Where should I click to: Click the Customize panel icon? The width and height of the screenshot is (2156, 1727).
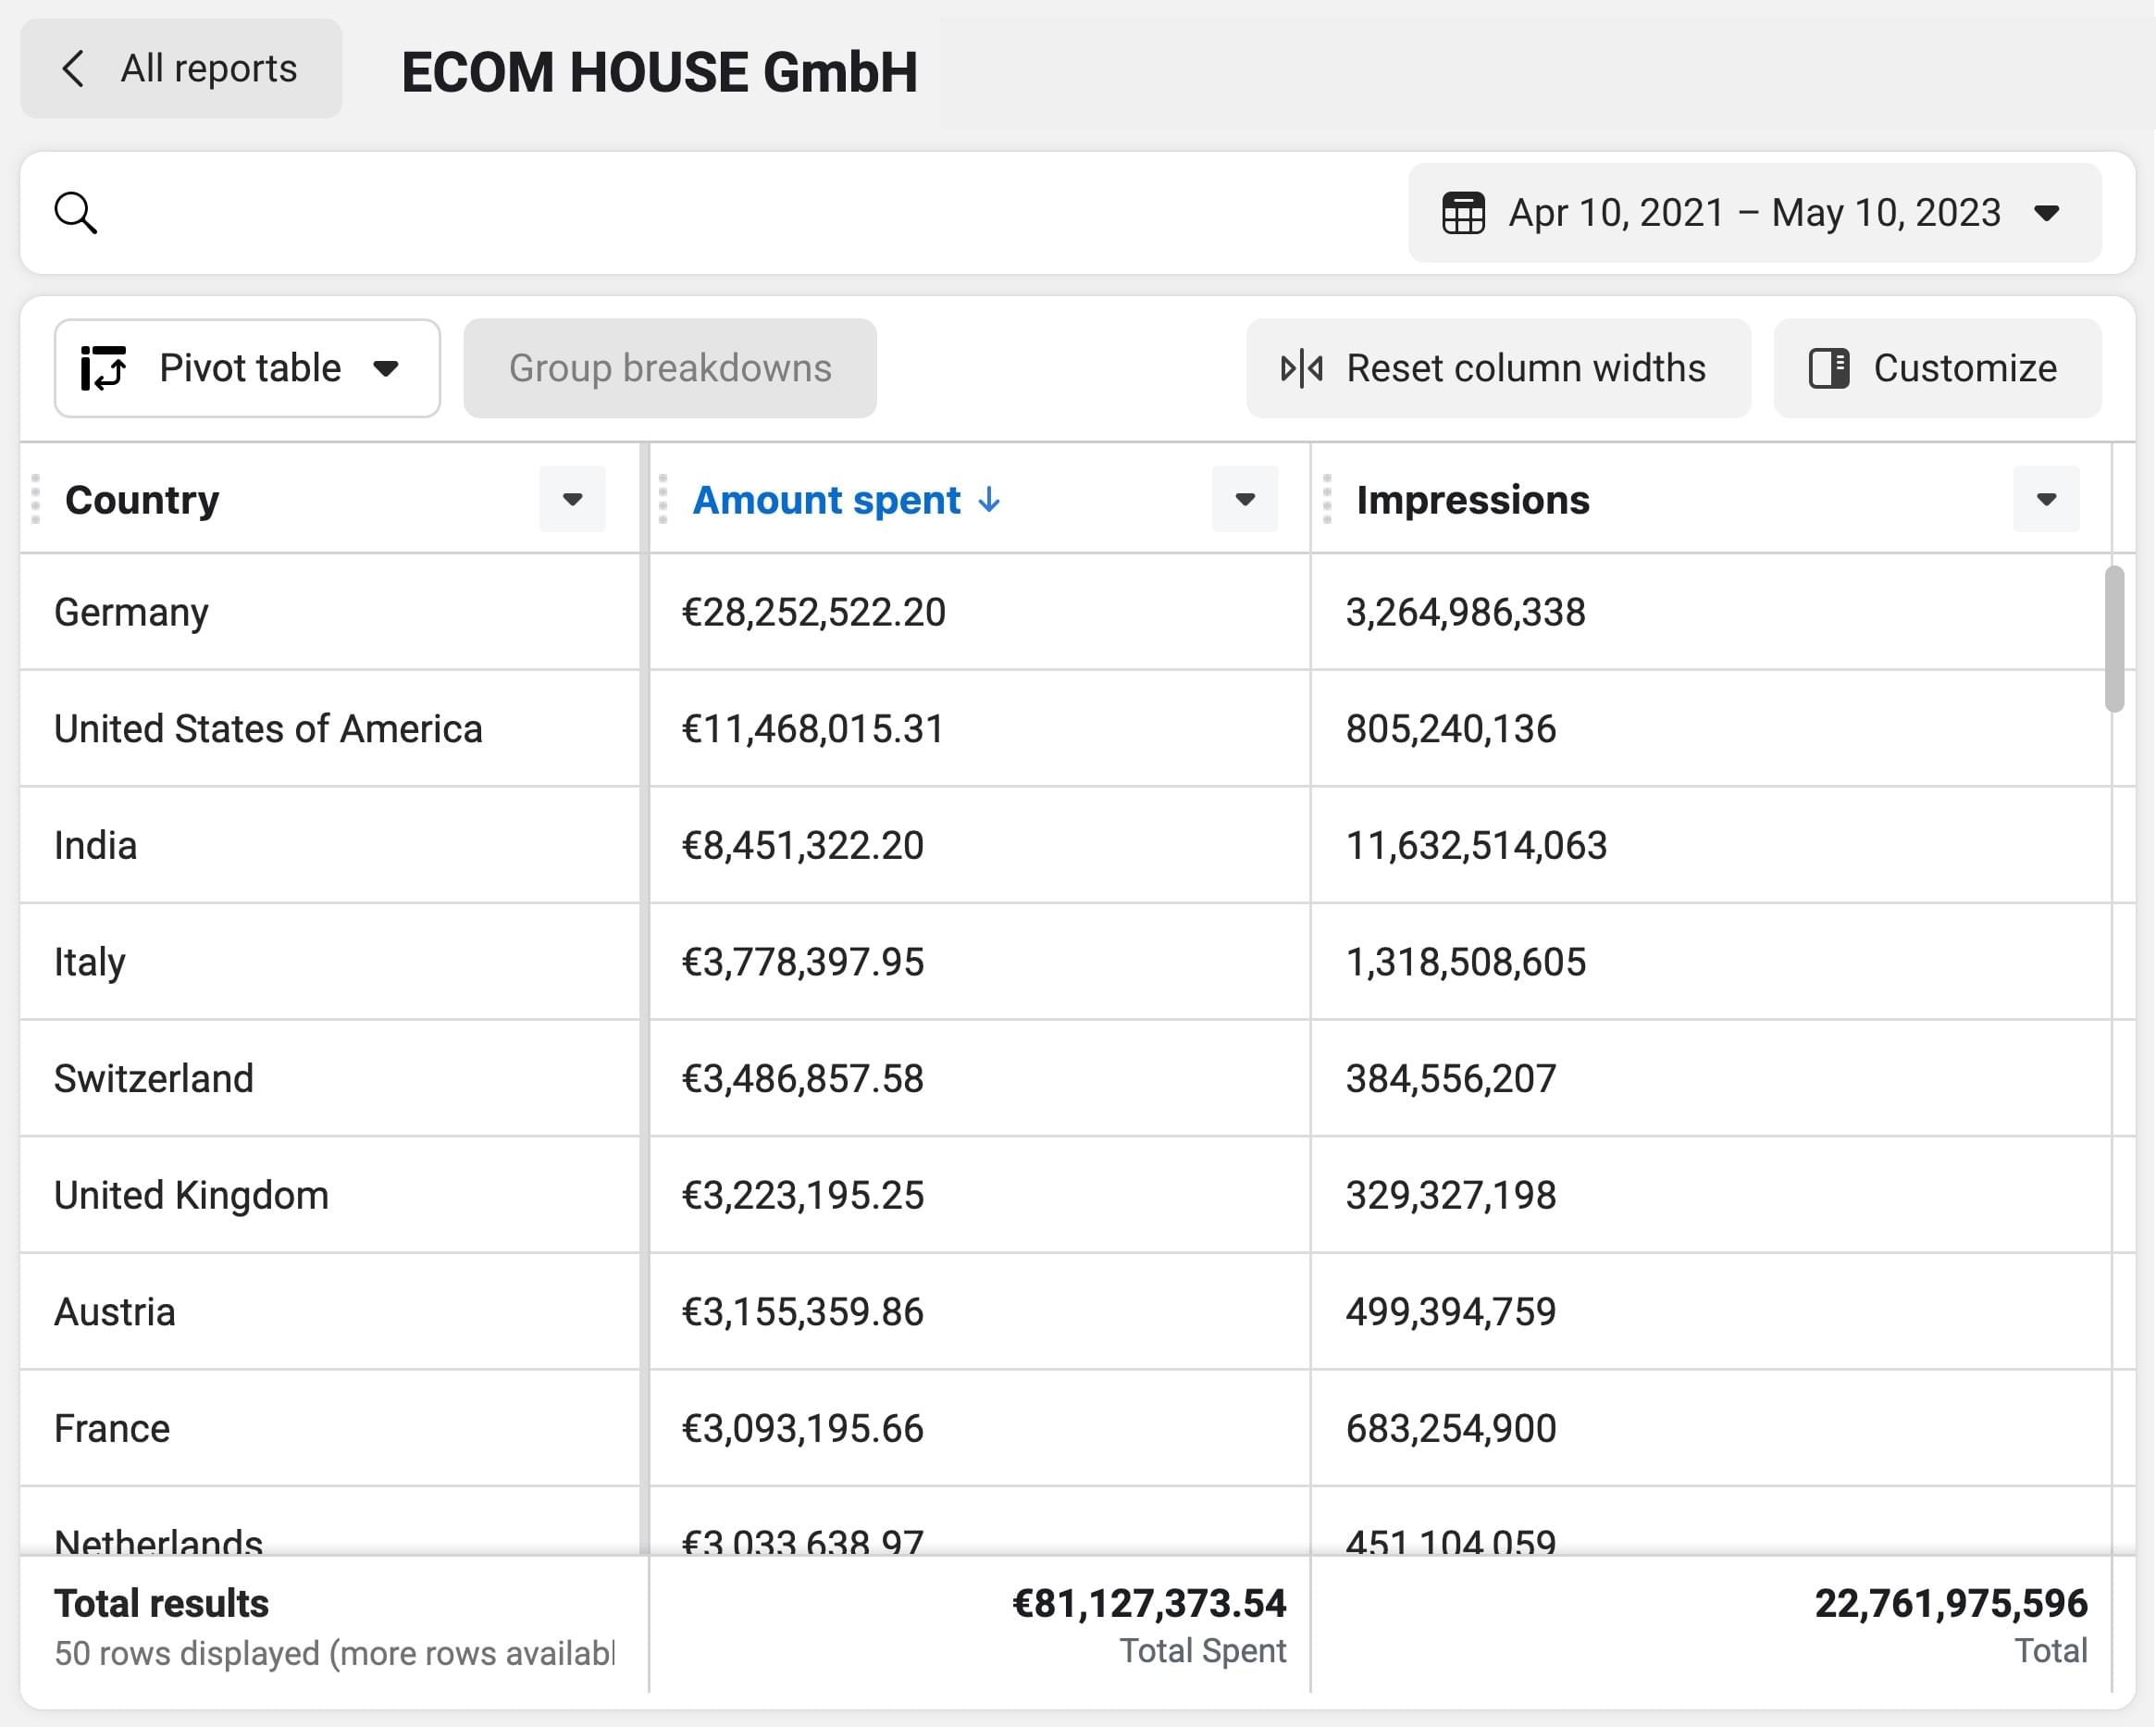(1829, 368)
